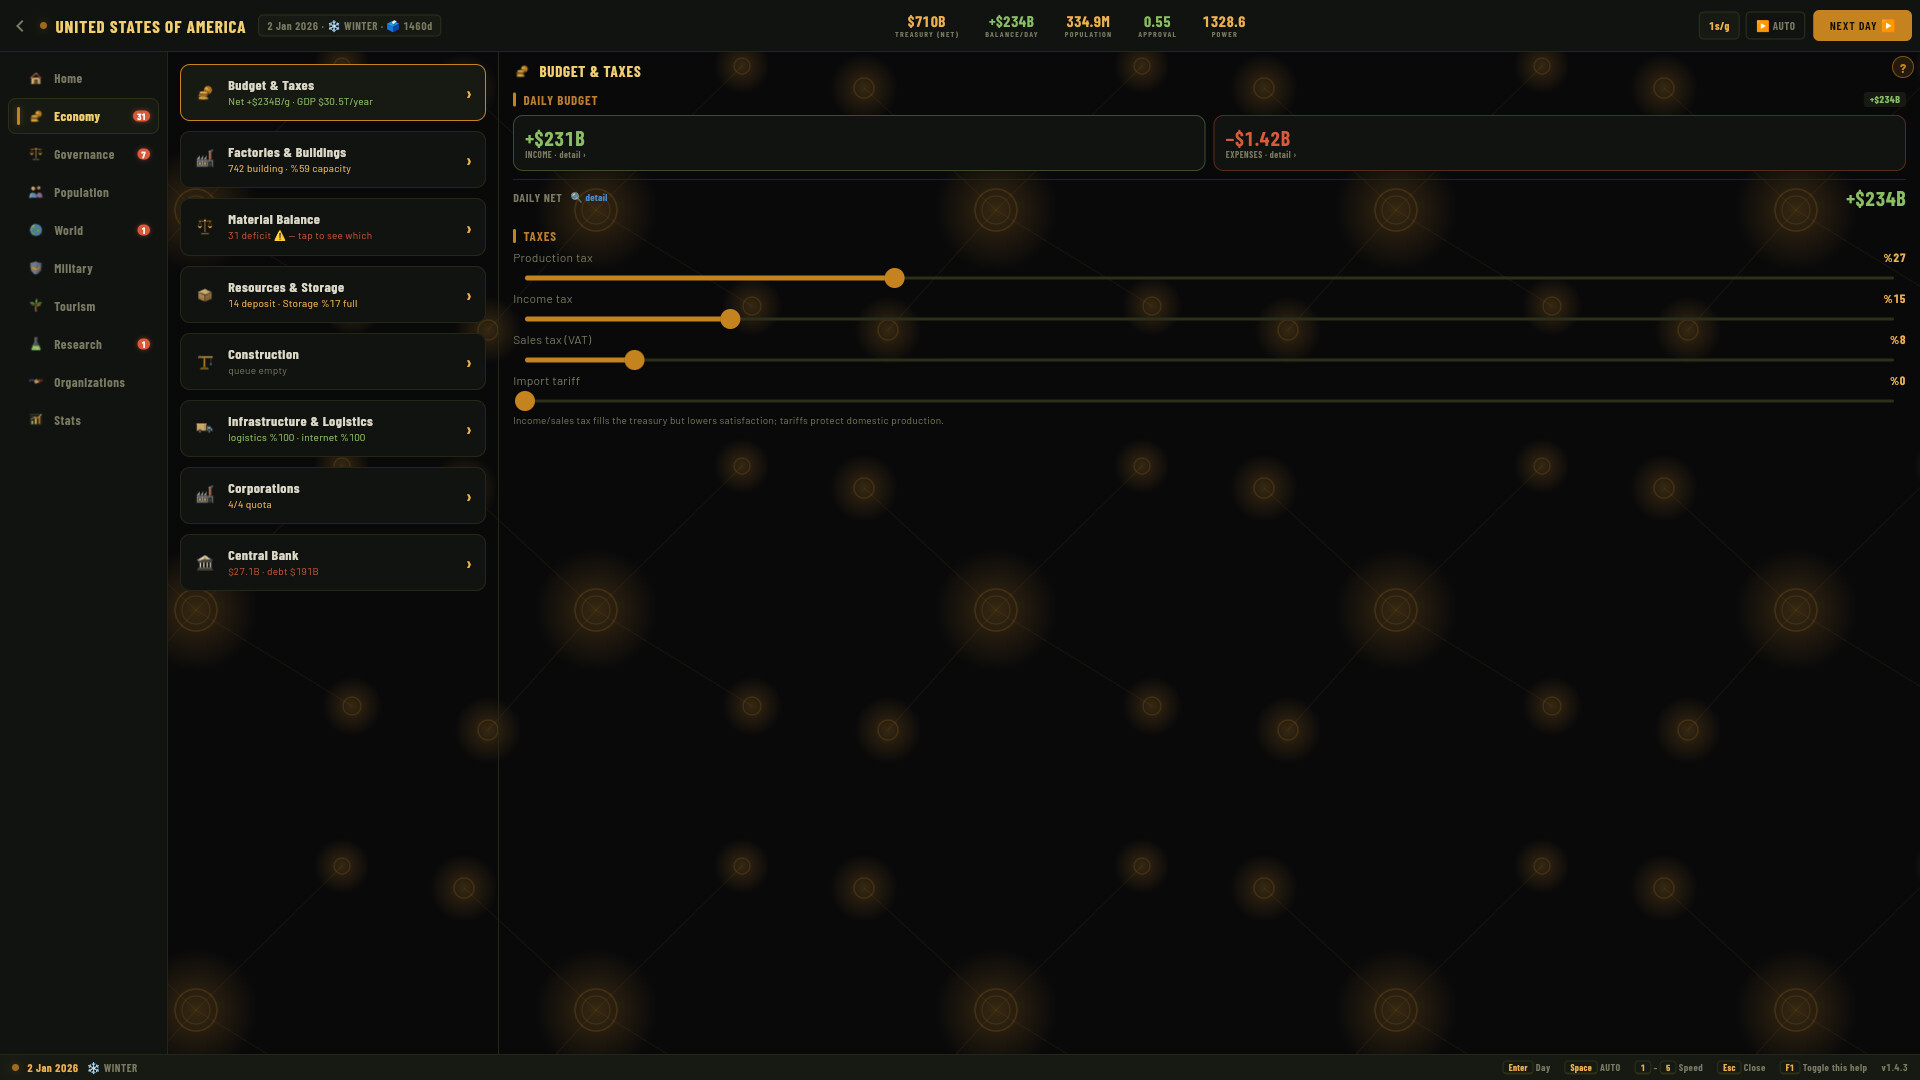Click the Central Bank building icon
This screenshot has width=1920, height=1080.
point(205,563)
